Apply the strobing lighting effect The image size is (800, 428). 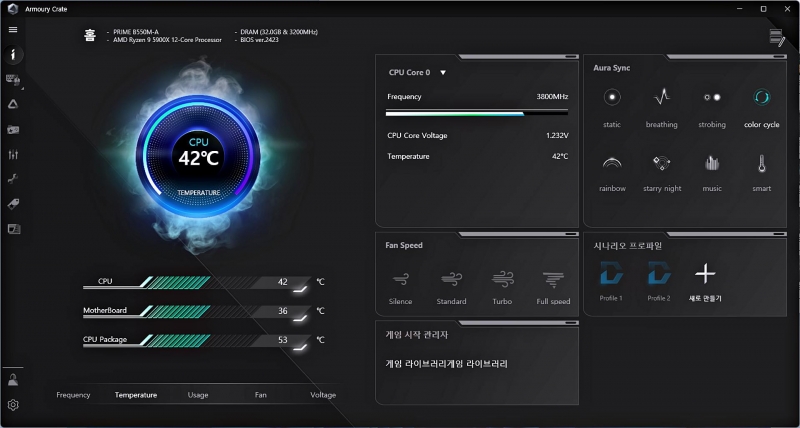click(x=712, y=98)
